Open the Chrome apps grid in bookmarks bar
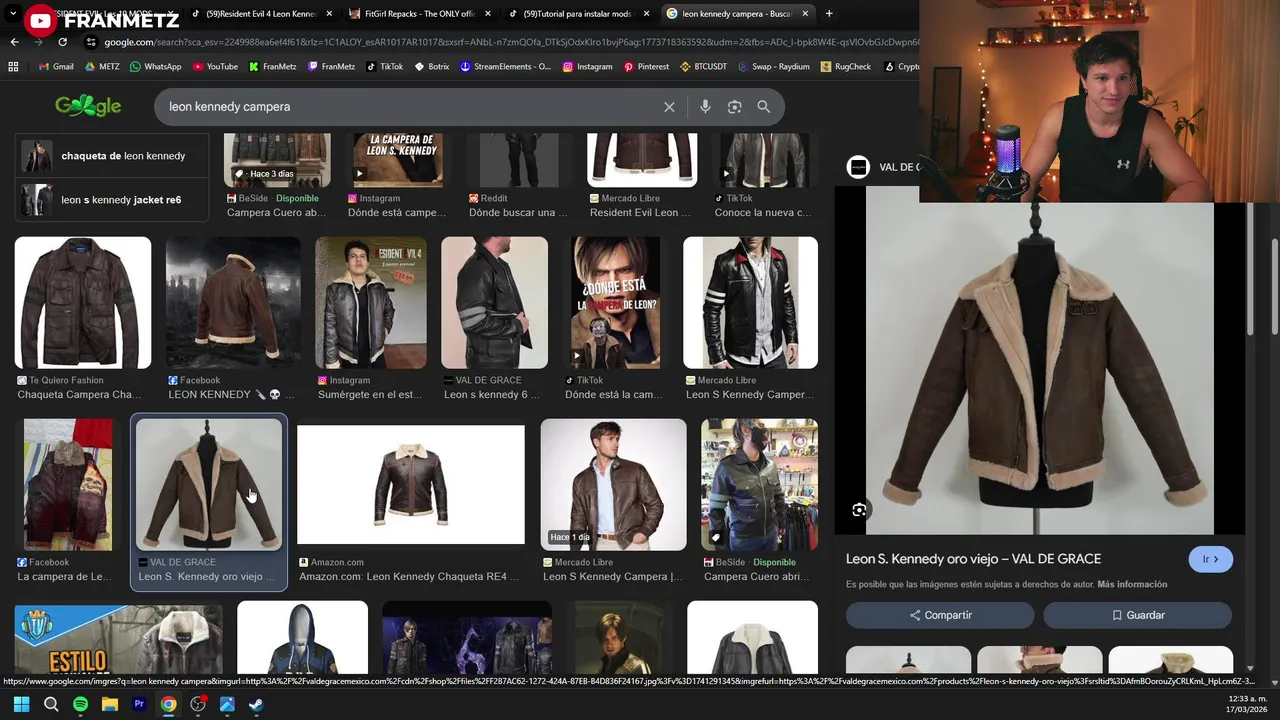 [13, 67]
